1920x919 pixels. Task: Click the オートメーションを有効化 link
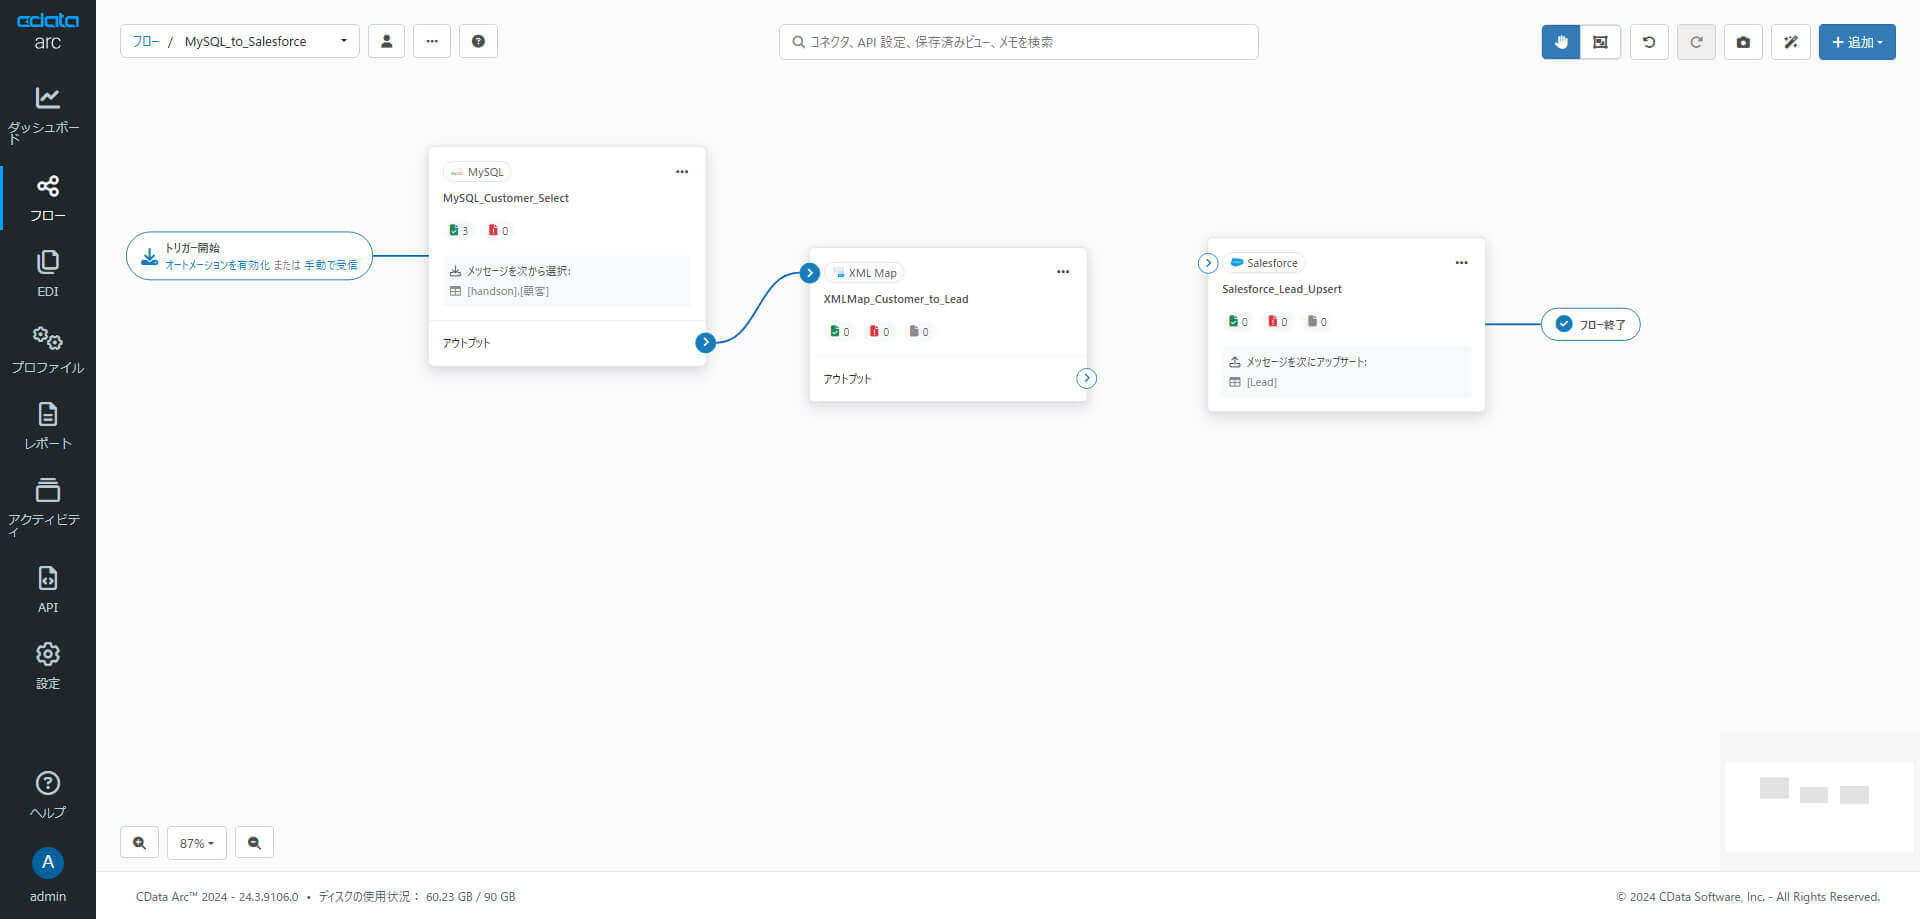[217, 265]
